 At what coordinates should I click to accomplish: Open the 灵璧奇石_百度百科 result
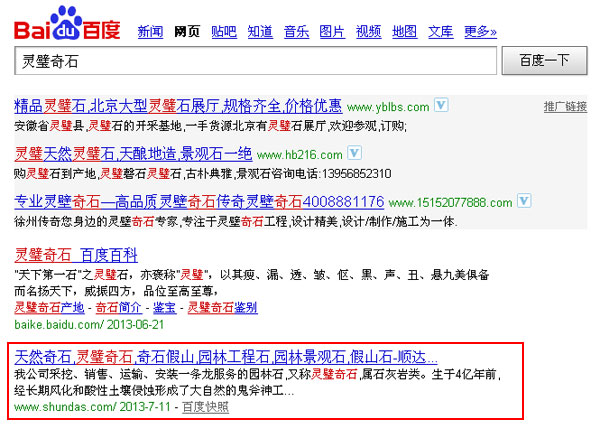(76, 255)
